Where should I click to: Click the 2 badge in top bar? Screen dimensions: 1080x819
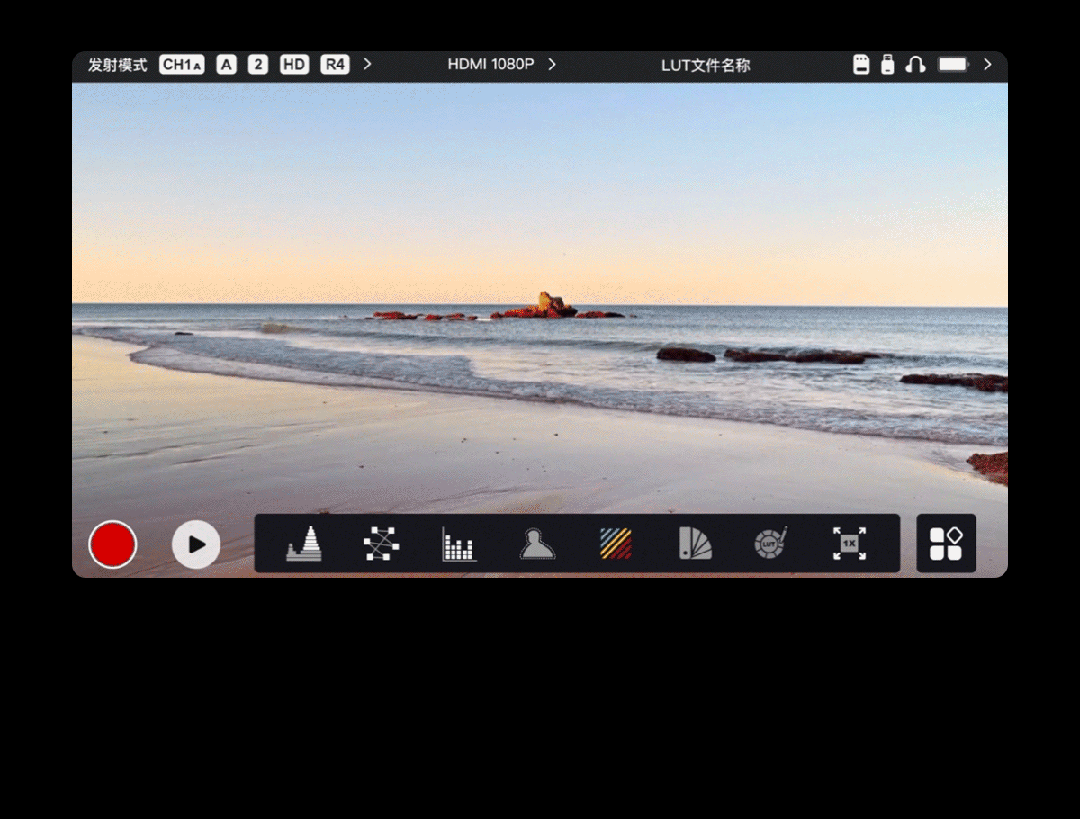click(x=258, y=65)
